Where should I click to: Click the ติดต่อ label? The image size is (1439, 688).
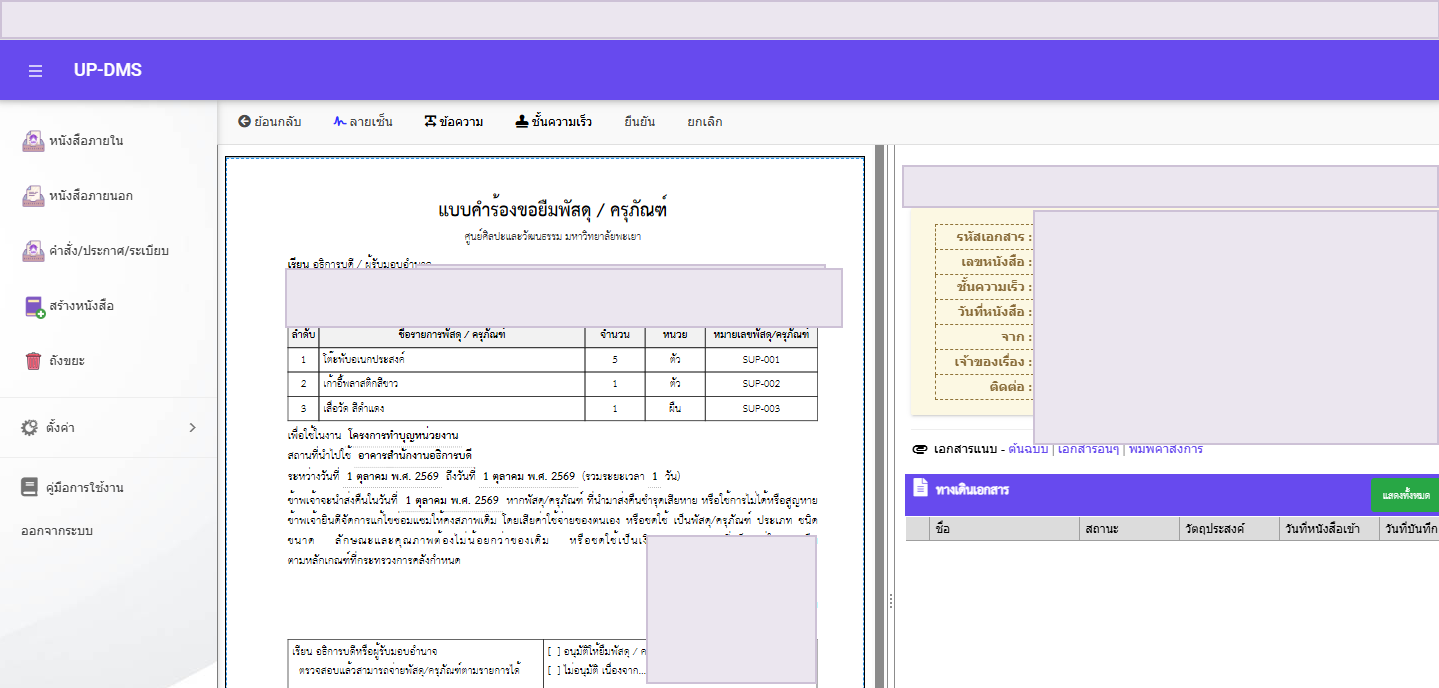coord(1009,387)
